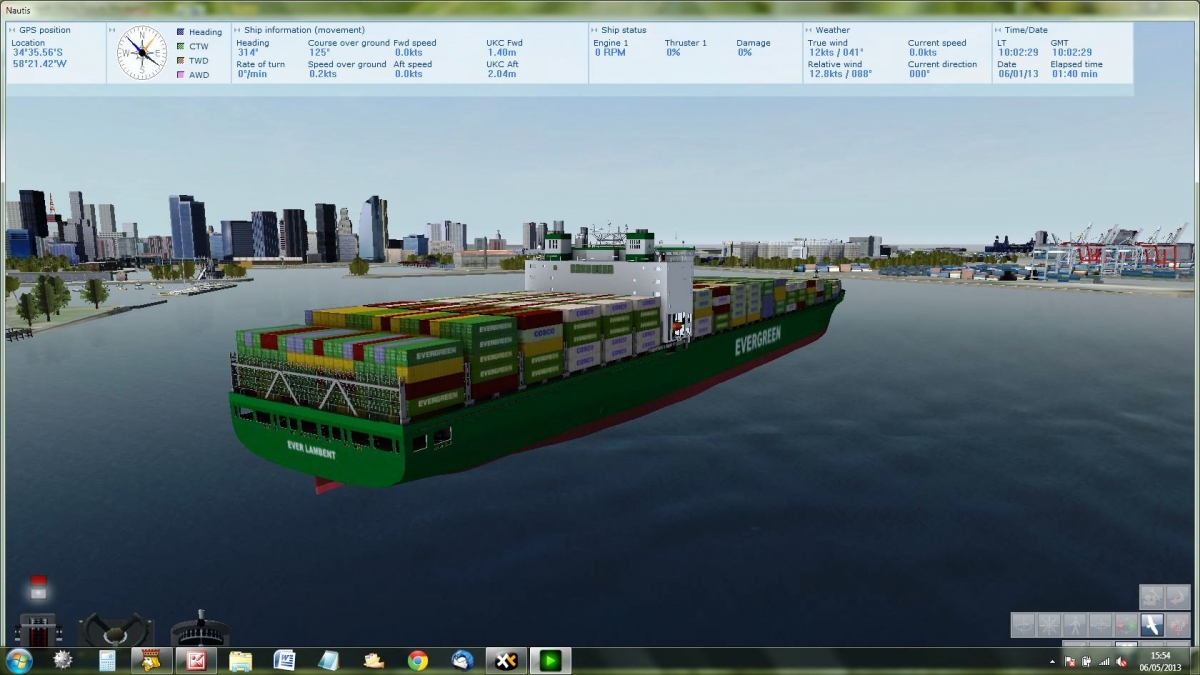The width and height of the screenshot is (1200, 675).
Task: Click the GPS location value 34°35.56'S
Action: (x=38, y=53)
